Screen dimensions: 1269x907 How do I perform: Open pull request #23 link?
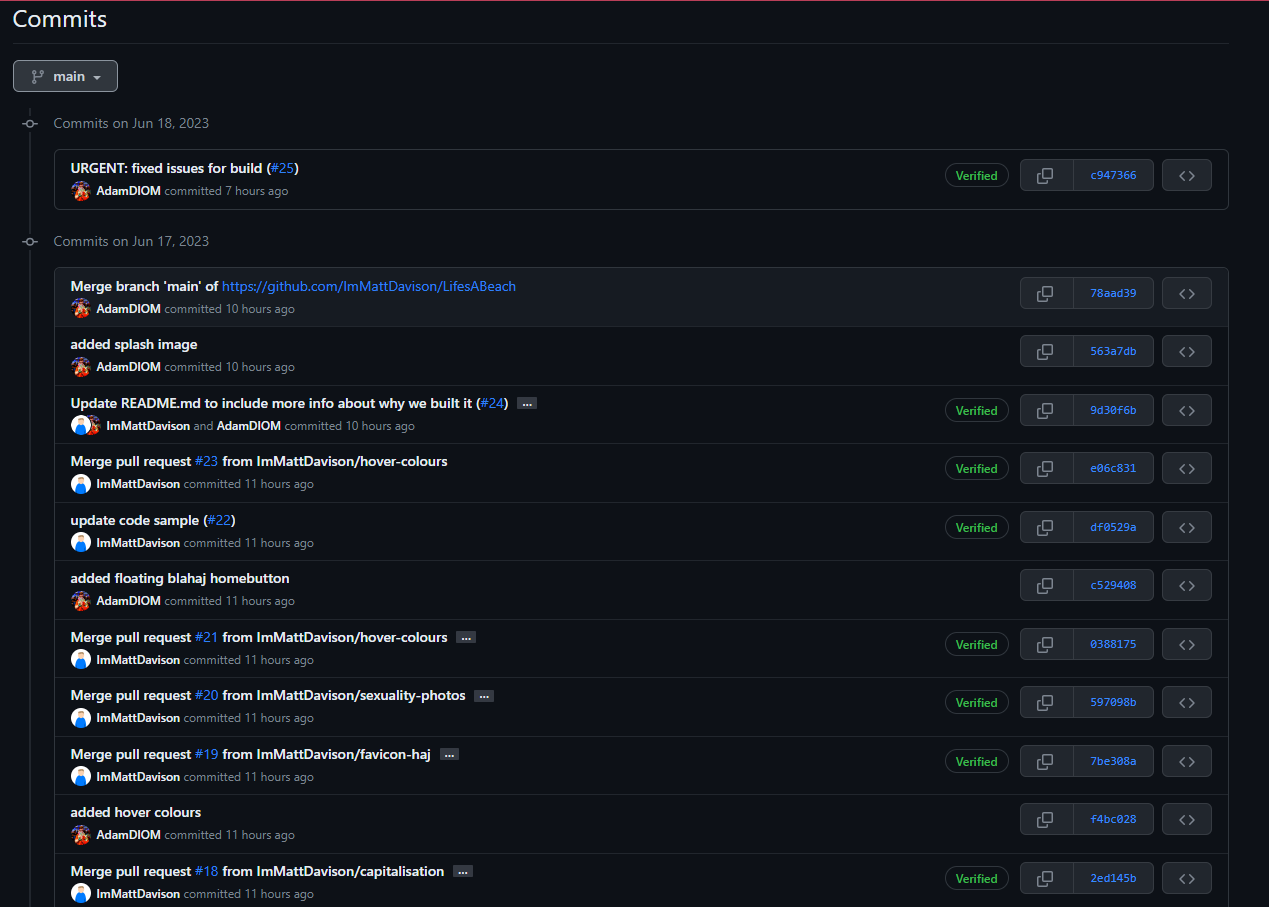pos(207,461)
